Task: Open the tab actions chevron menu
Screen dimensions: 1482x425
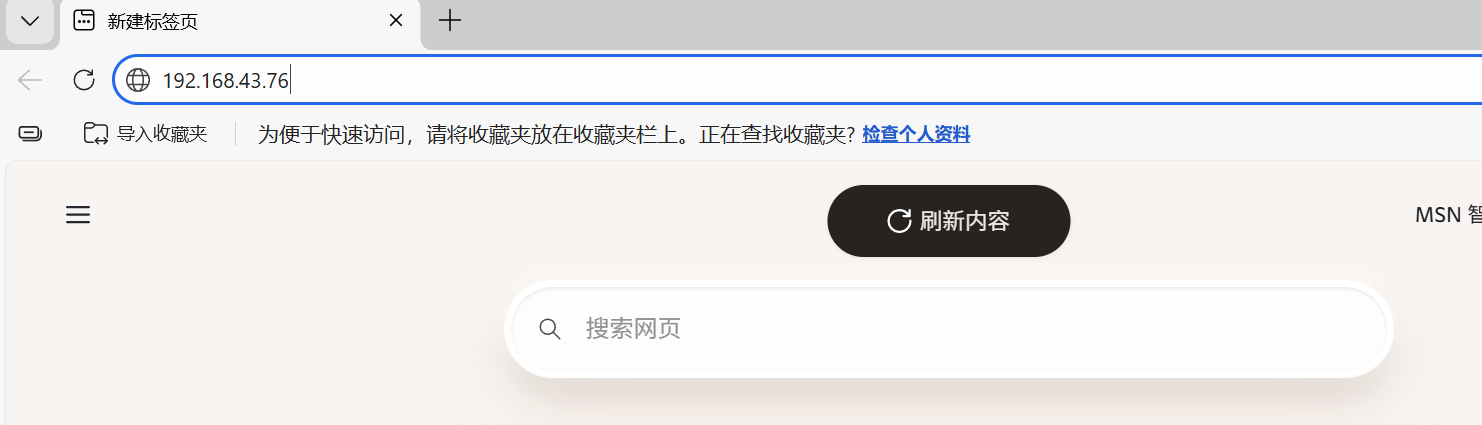Action: click(x=30, y=21)
